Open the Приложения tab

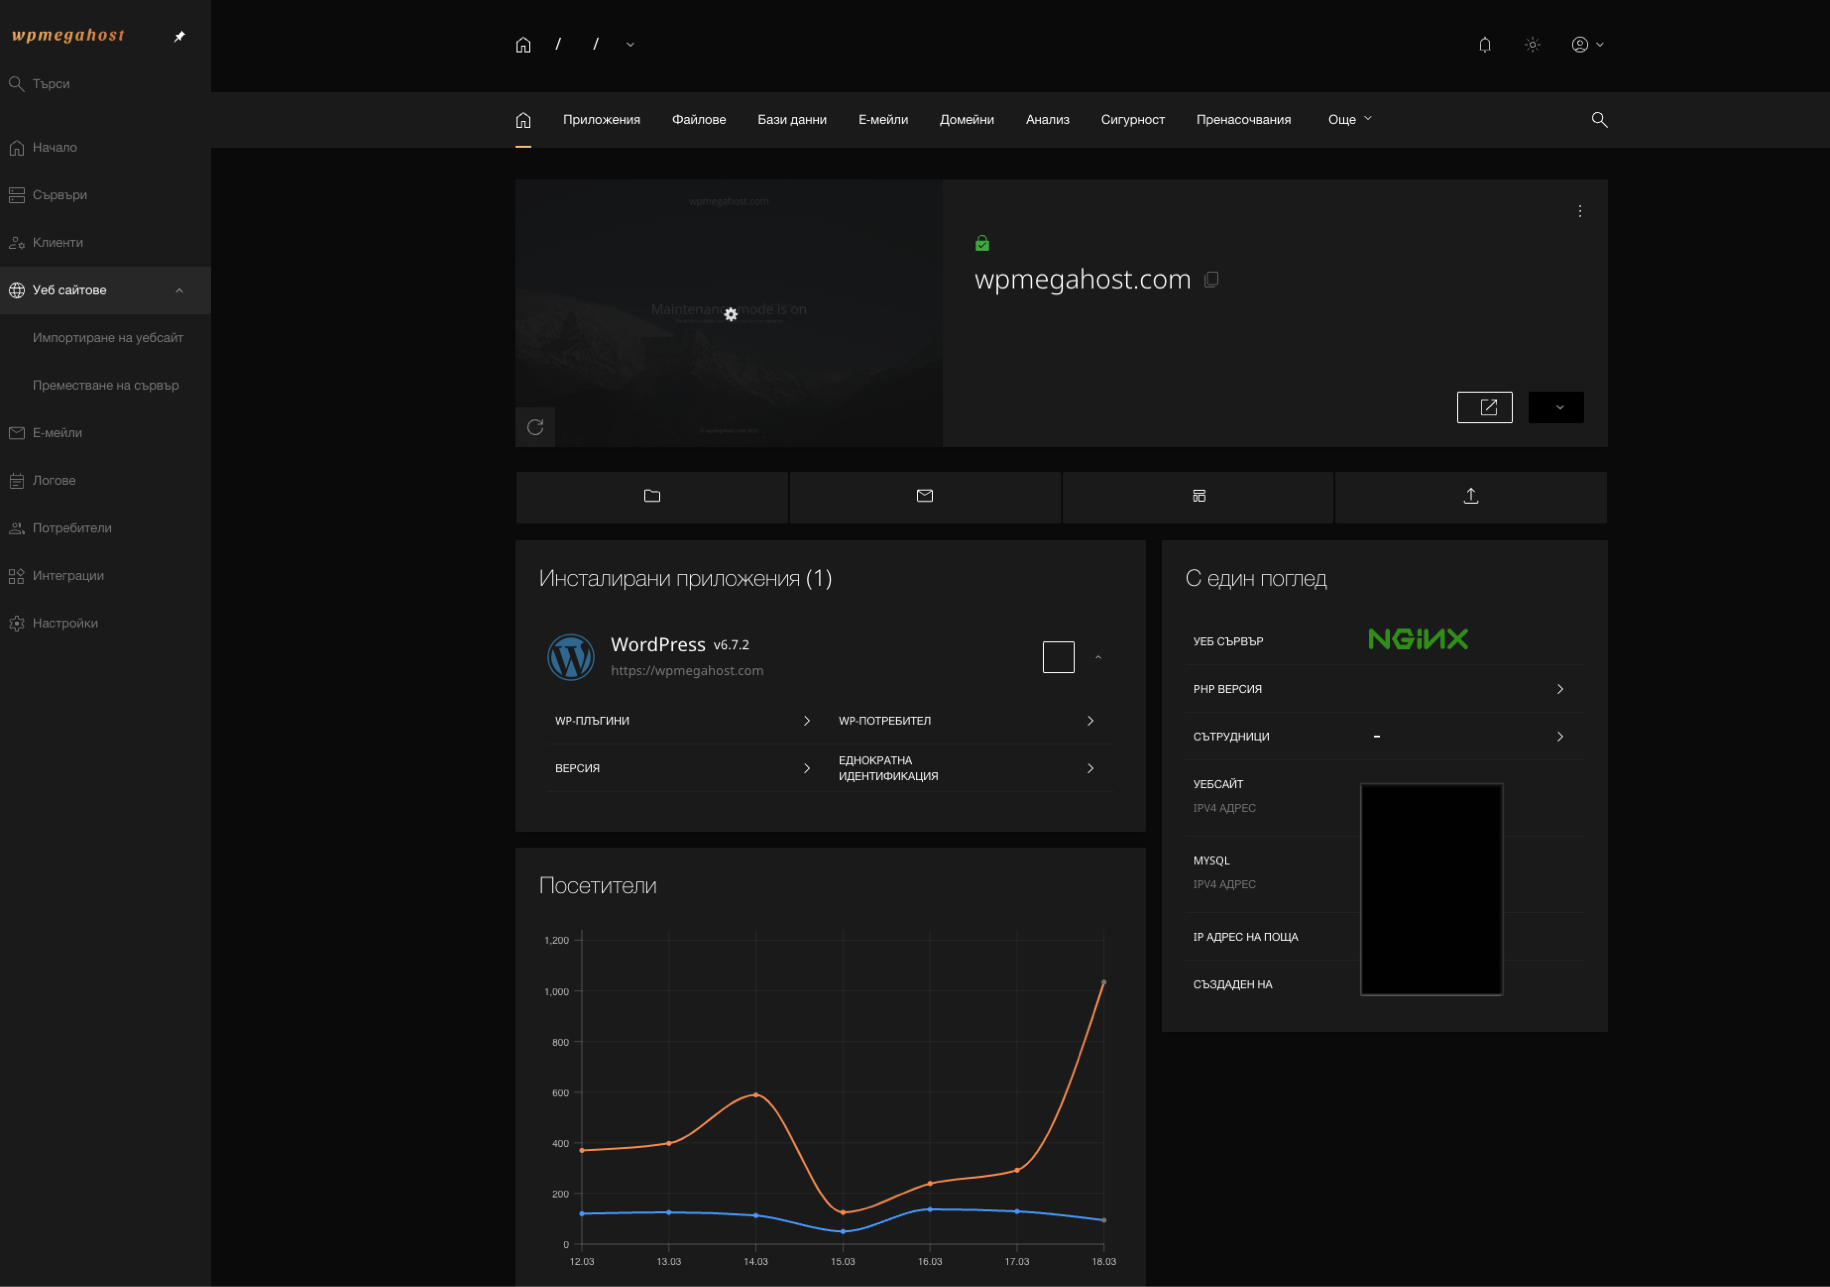point(601,120)
